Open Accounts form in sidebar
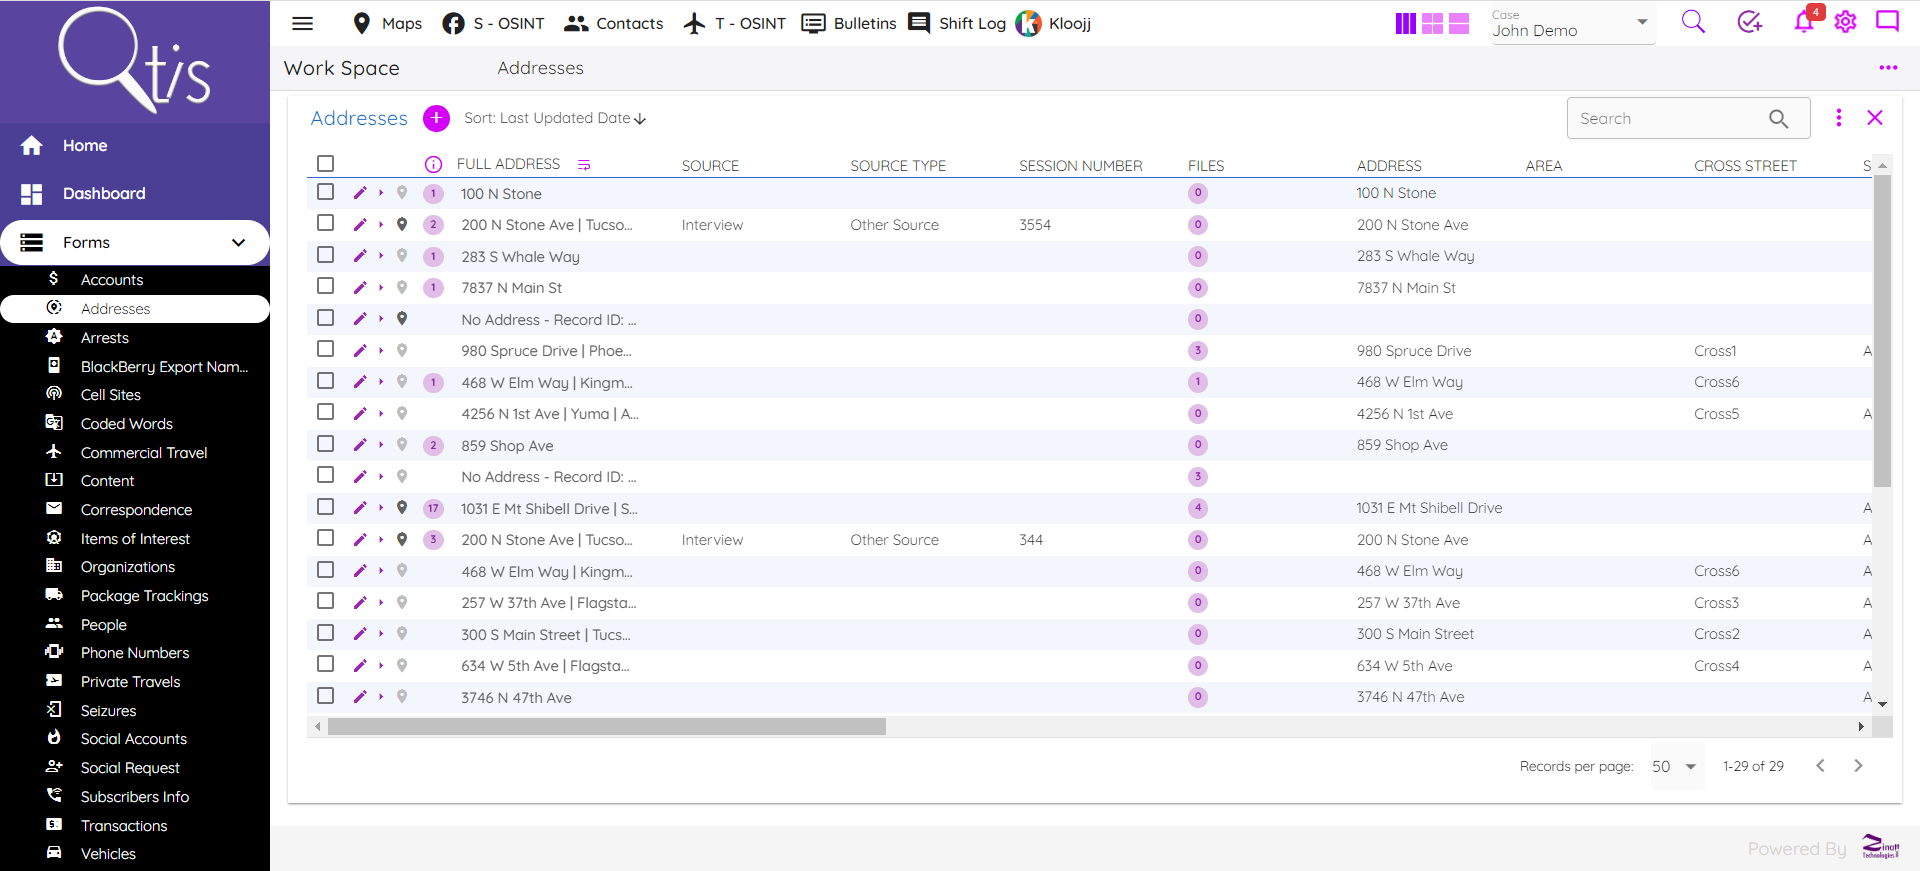 (x=112, y=280)
